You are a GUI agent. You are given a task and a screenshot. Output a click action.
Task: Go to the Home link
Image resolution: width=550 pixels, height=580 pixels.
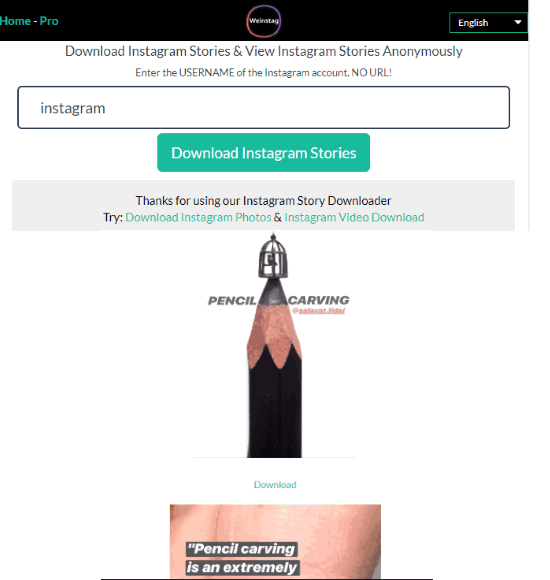[15, 21]
